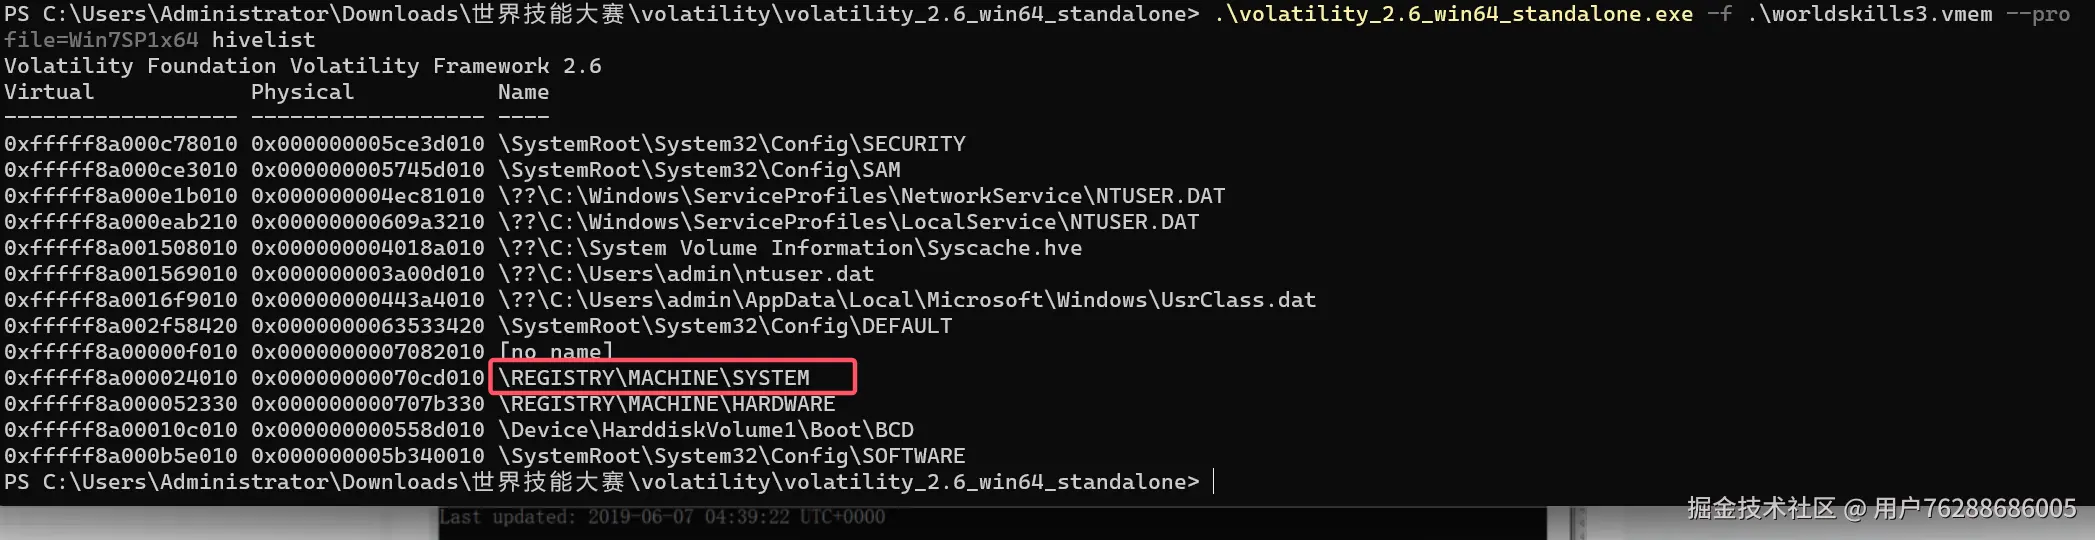The height and width of the screenshot is (540, 2095).
Task: Click the Config\SOFTWARE hive entry
Action: [732, 456]
